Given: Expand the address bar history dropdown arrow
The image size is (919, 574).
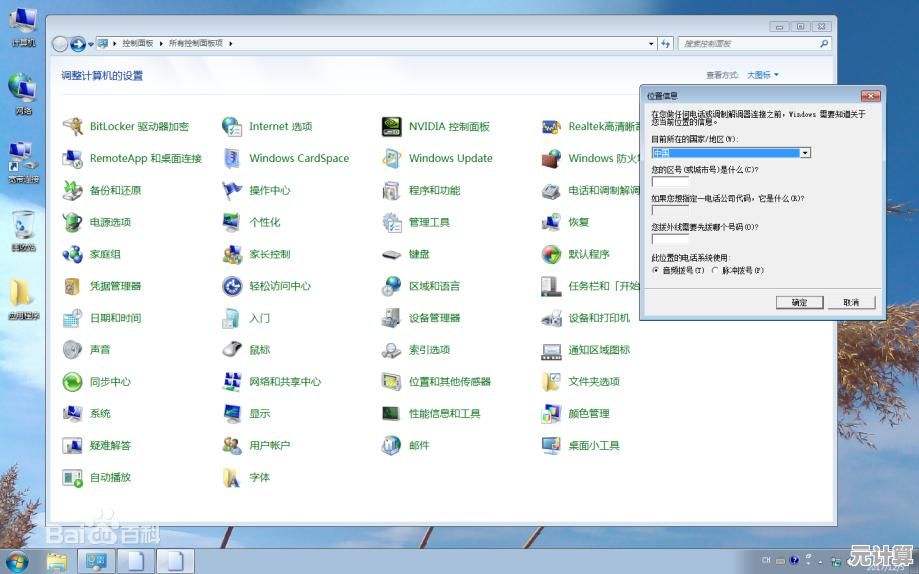Looking at the screenshot, I should (x=652, y=44).
